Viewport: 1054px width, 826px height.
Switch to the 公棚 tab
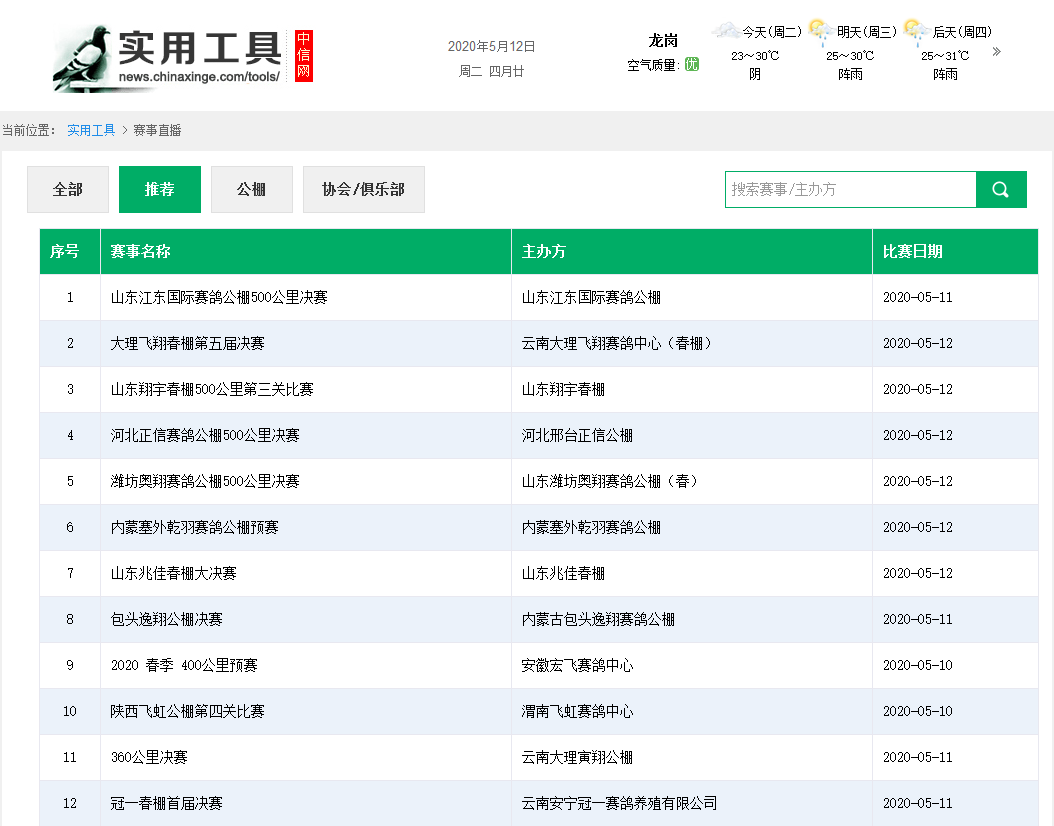click(252, 190)
